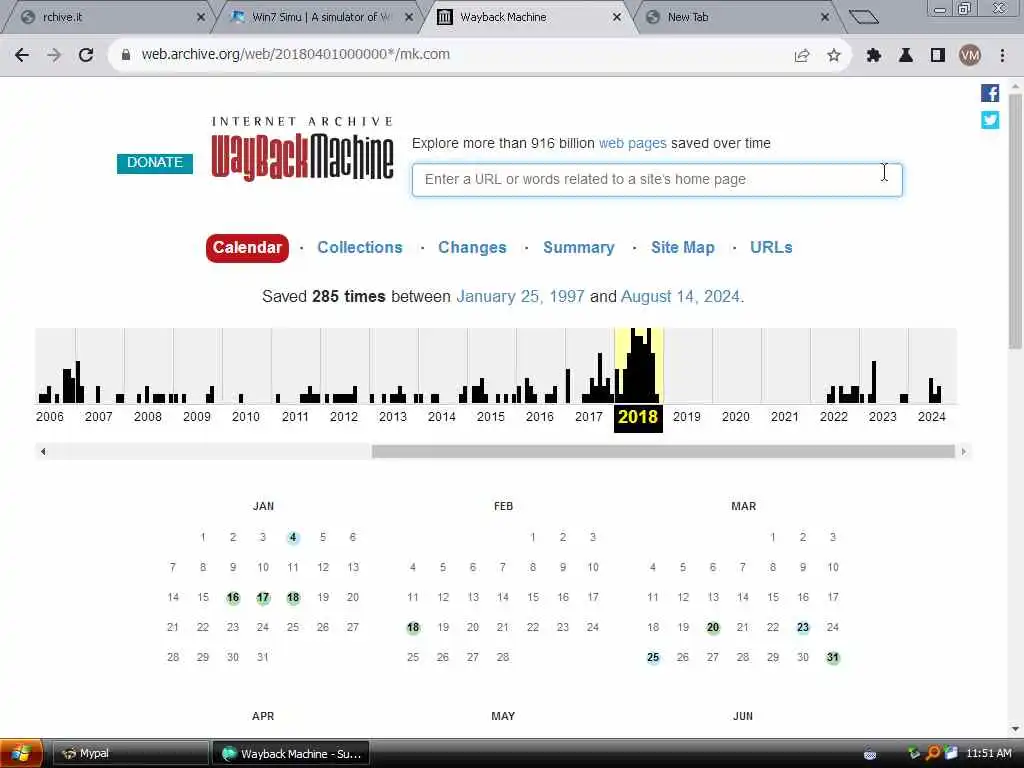Select year 2006 on the timeline

point(50,417)
